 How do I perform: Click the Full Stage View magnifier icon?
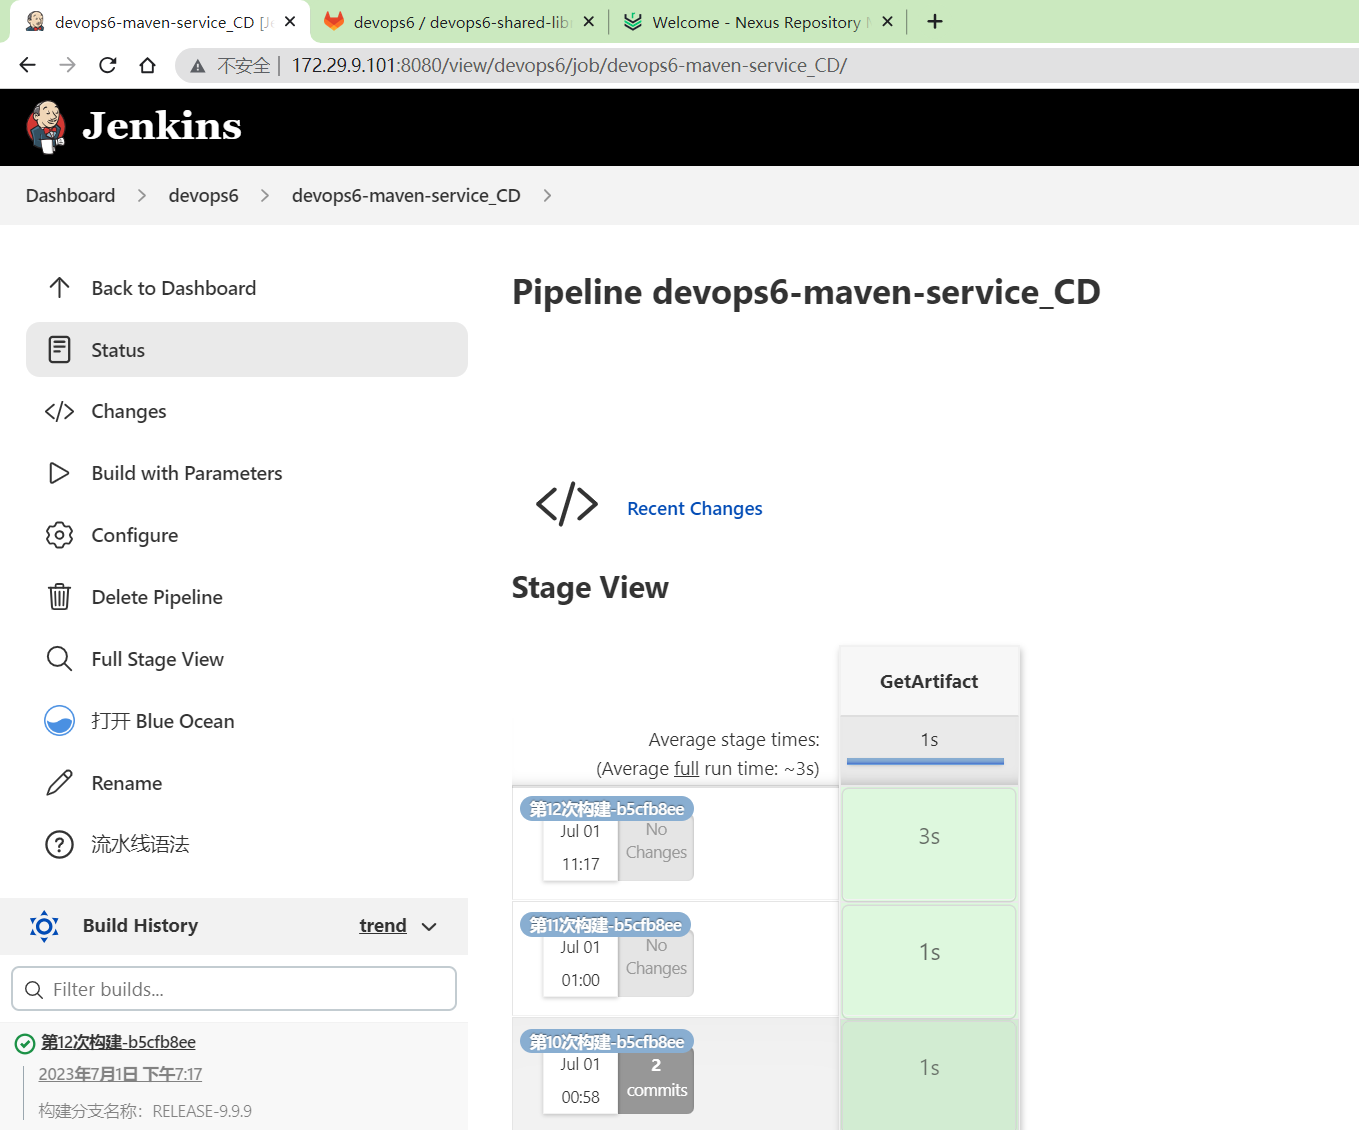(x=59, y=659)
